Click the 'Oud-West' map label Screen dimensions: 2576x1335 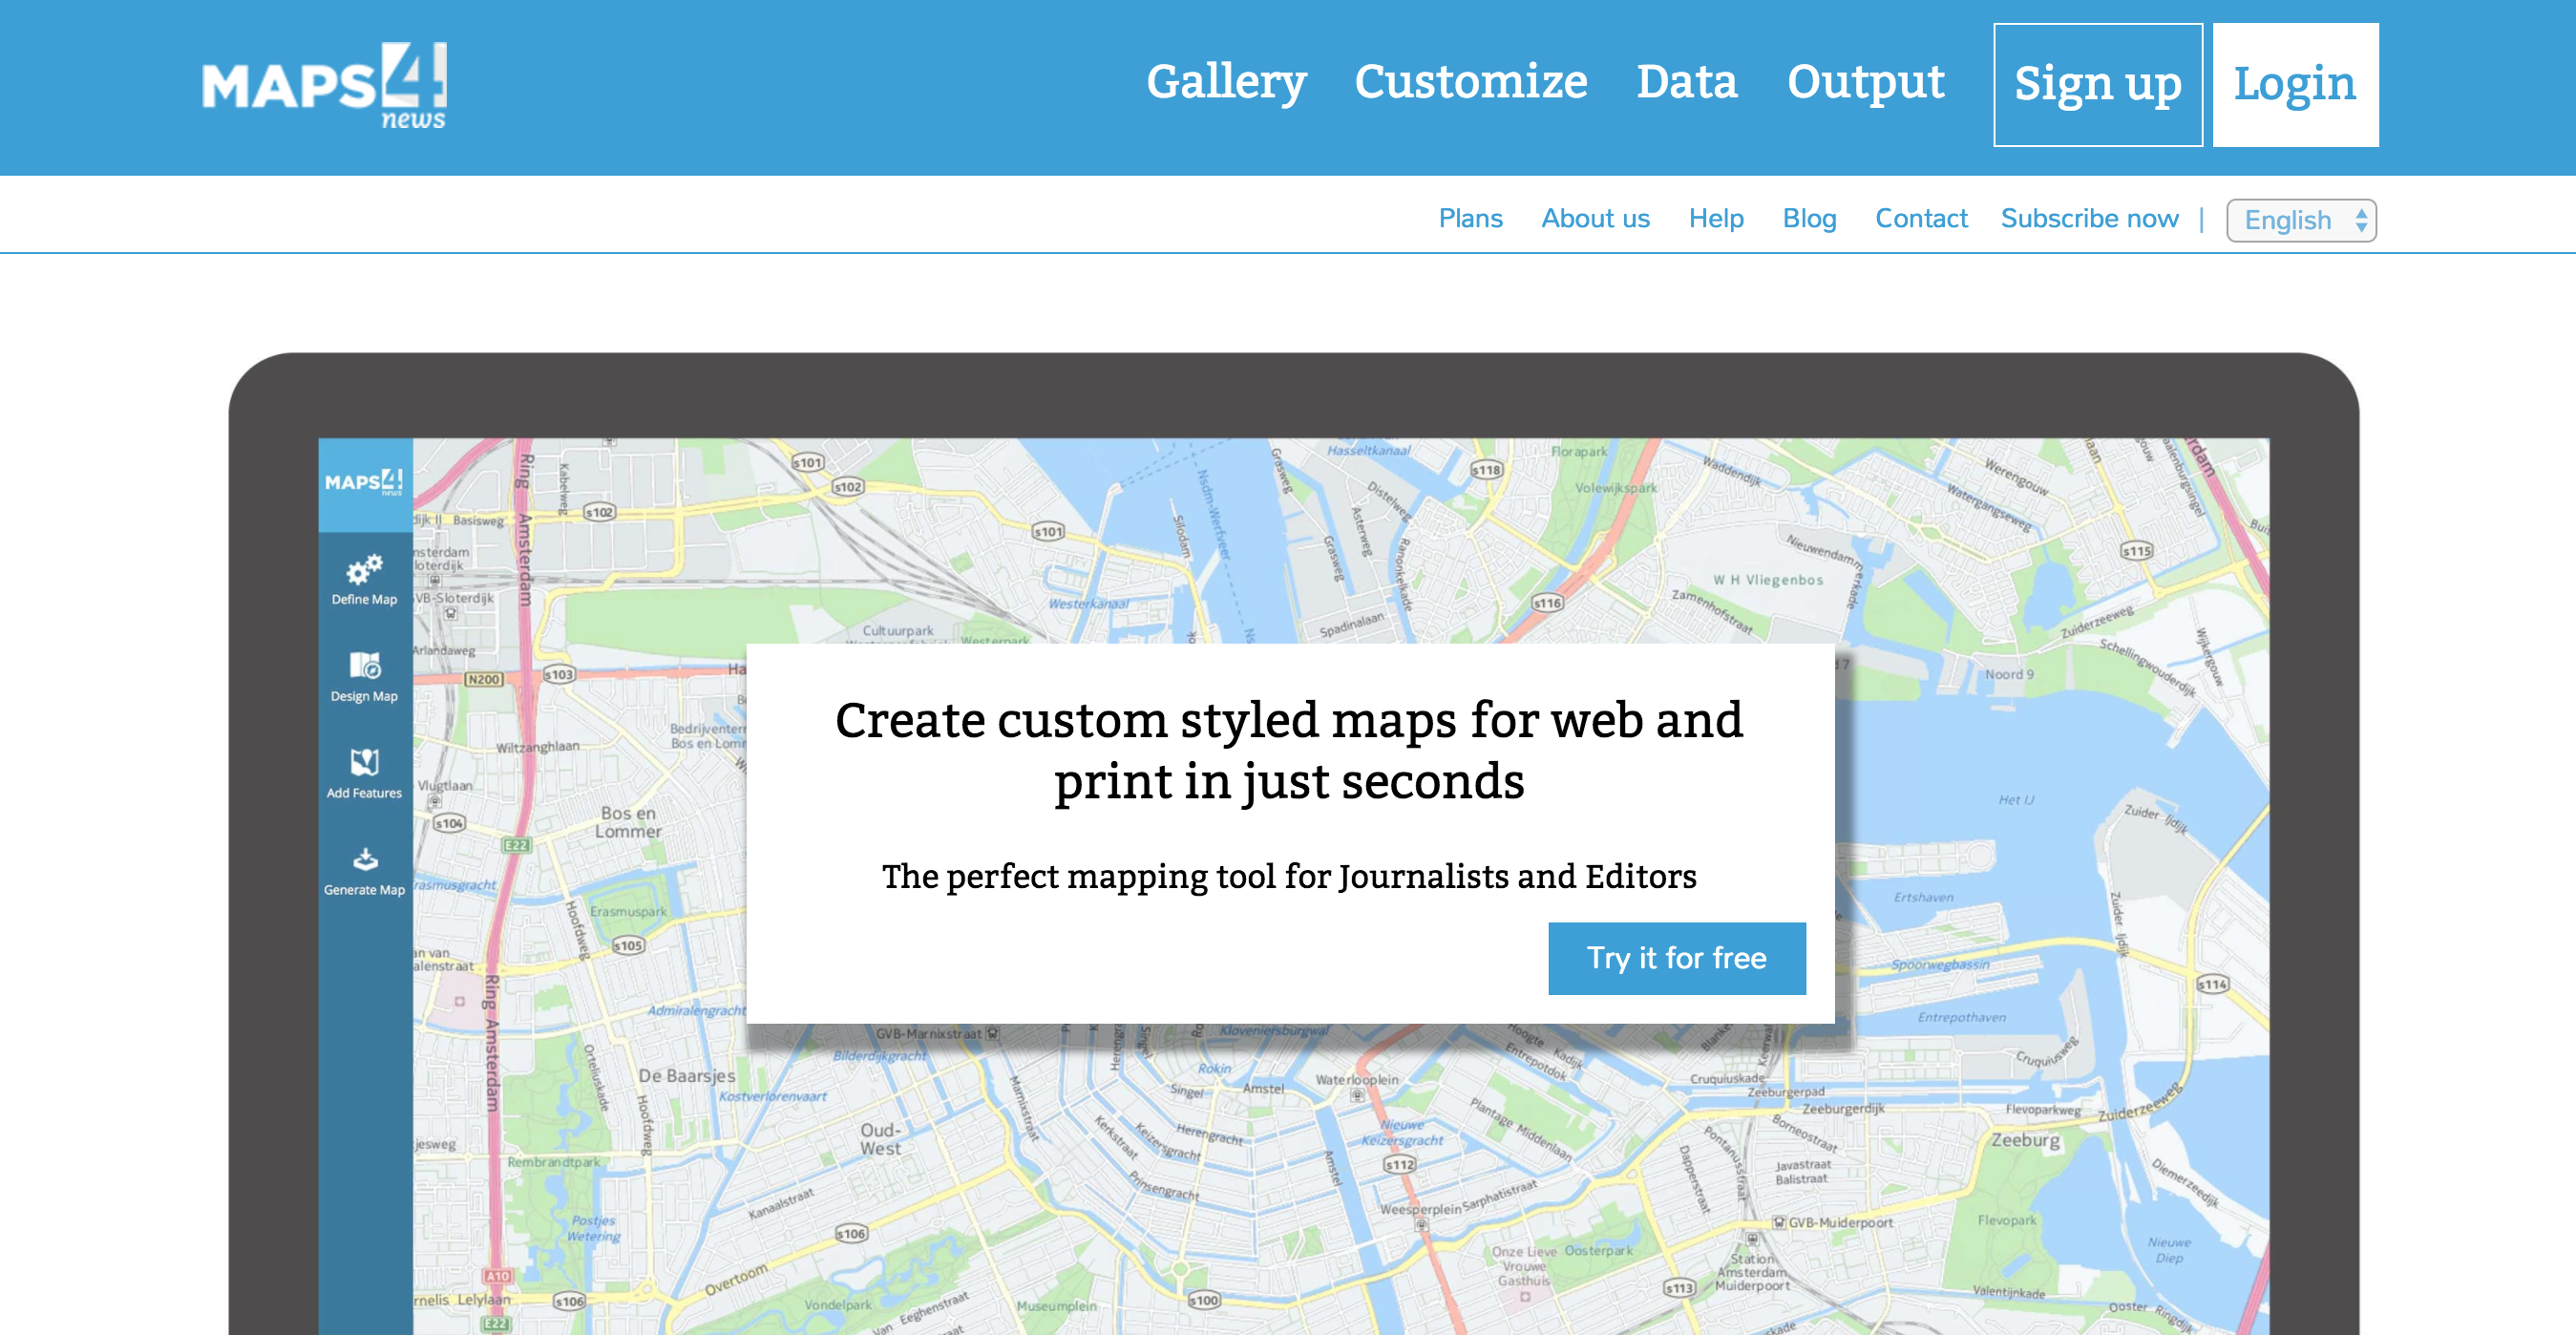[880, 1139]
